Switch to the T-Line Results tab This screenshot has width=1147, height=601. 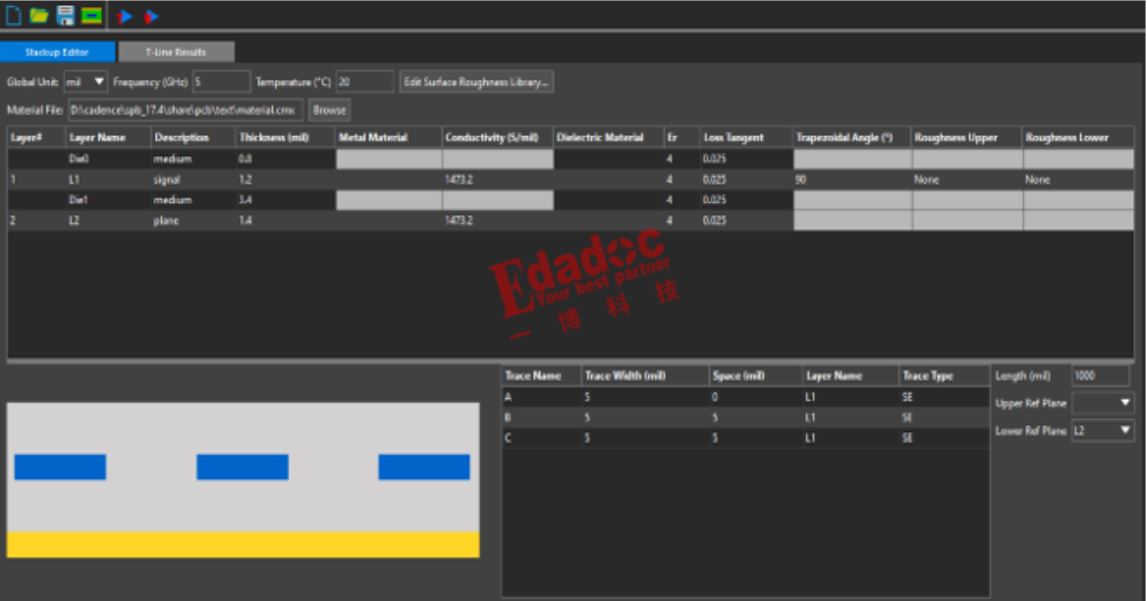click(x=176, y=52)
